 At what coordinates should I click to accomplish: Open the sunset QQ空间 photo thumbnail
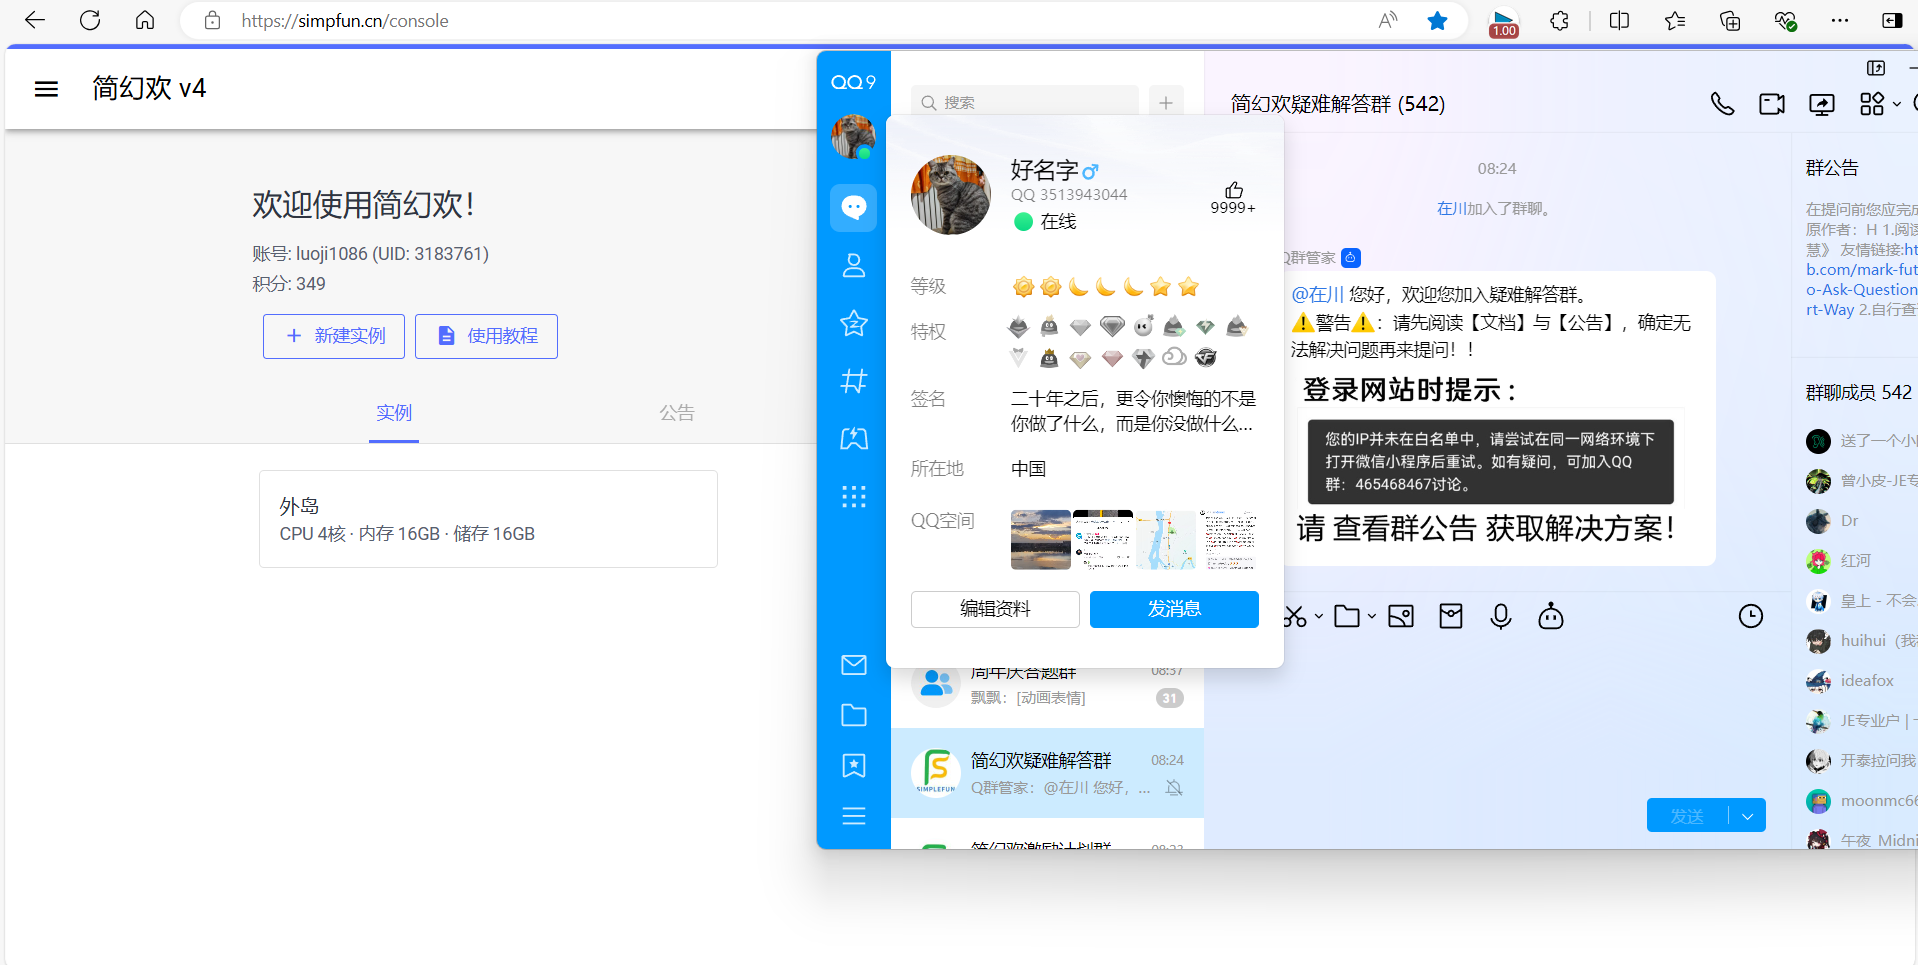1040,540
